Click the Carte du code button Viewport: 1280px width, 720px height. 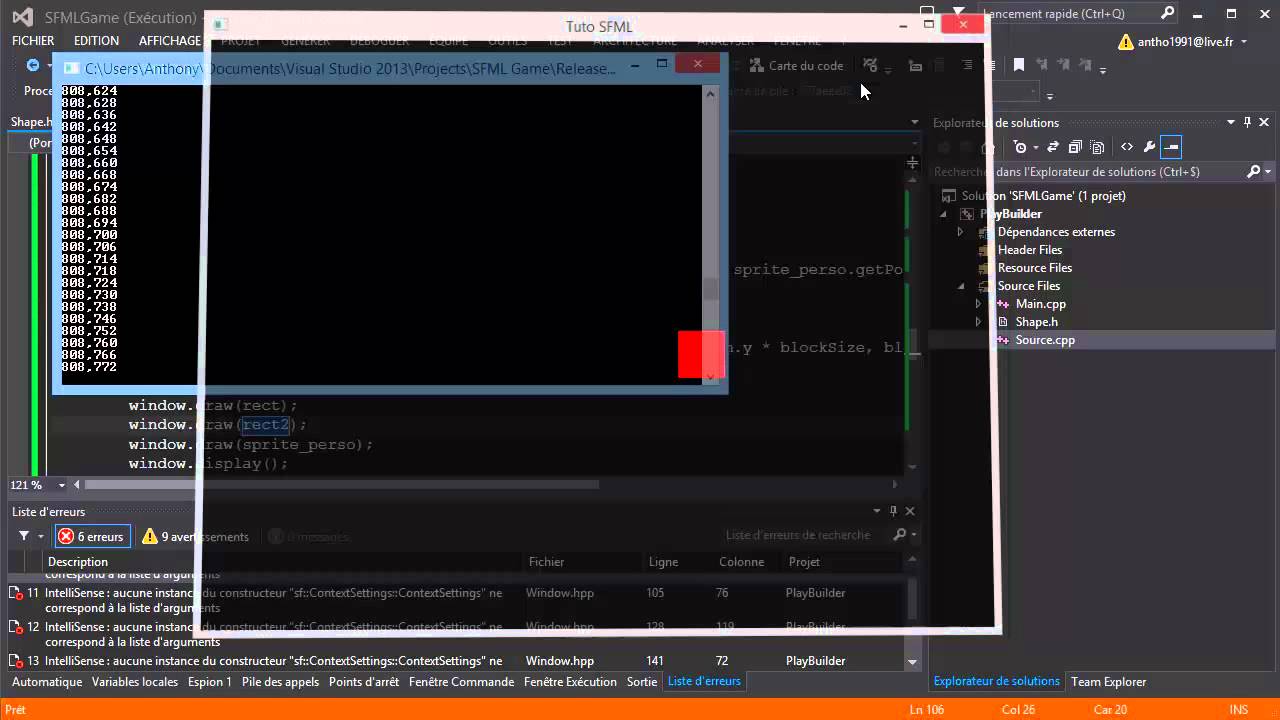(796, 65)
